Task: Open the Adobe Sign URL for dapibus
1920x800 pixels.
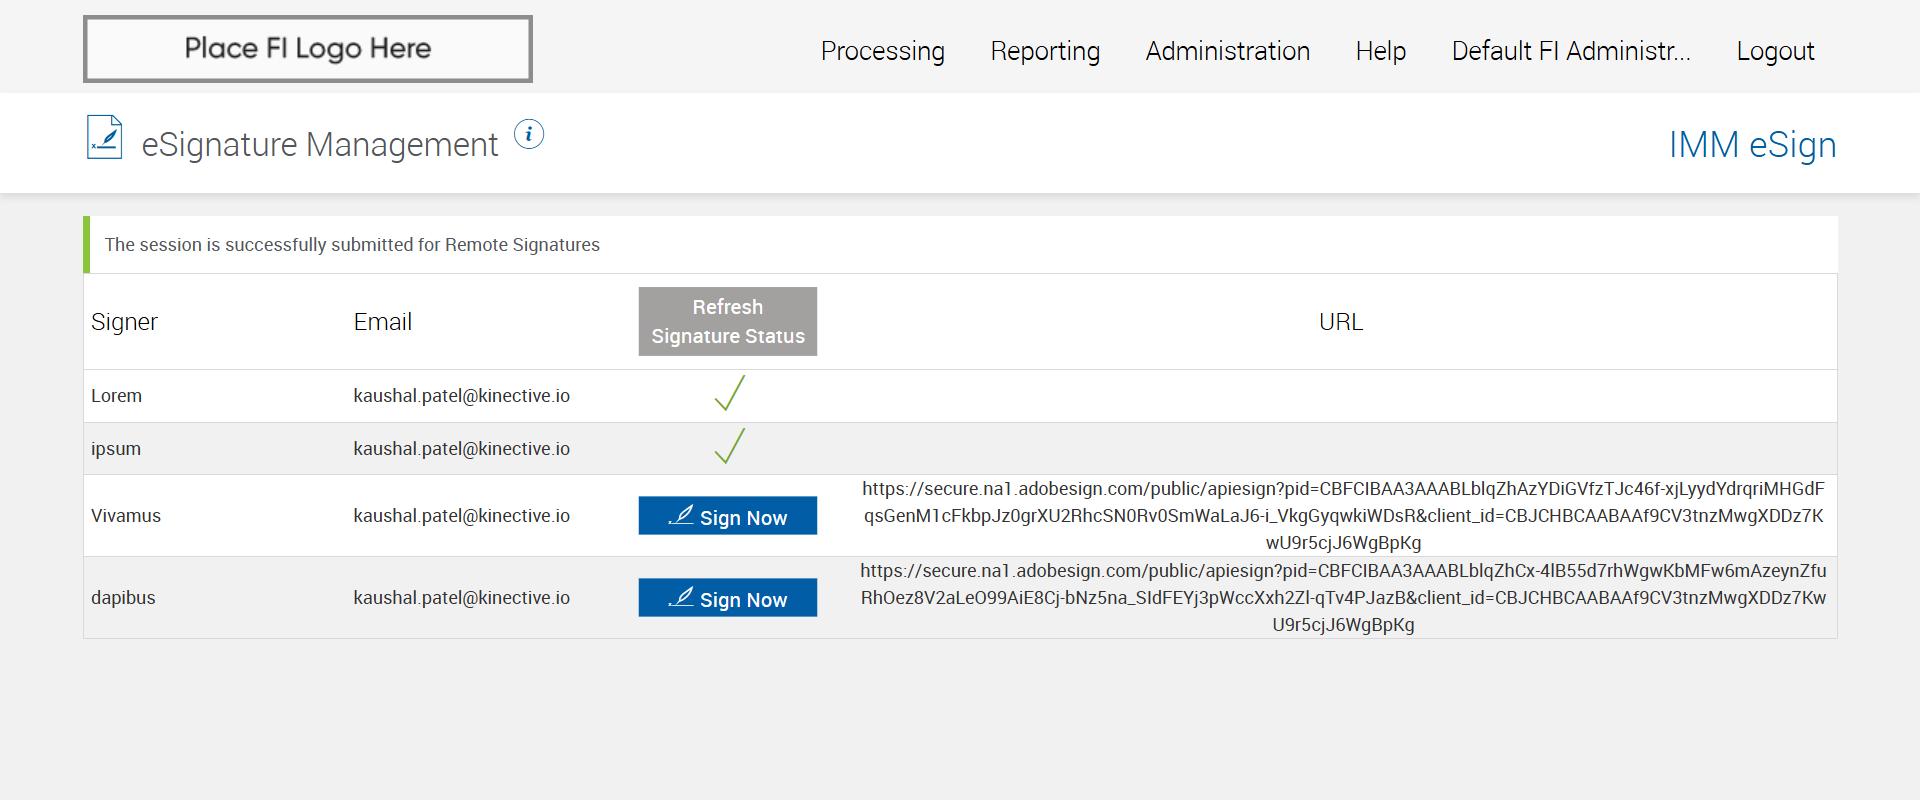Action: click(x=1343, y=598)
